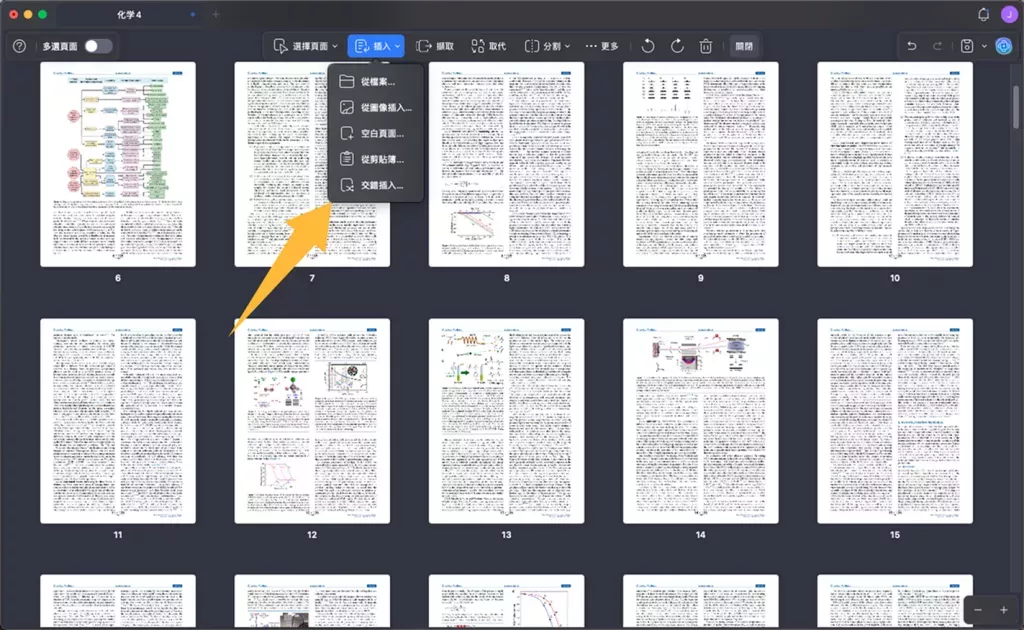
Task: Open the help question mark icon
Action: pyautogui.click(x=20, y=46)
